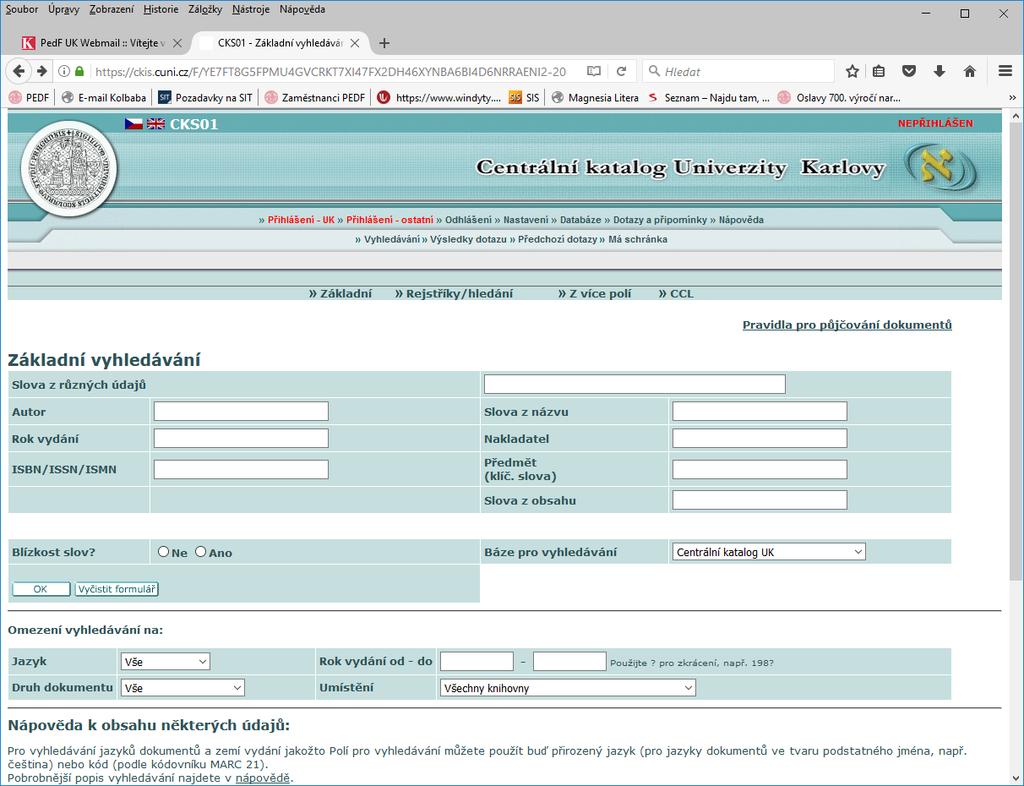This screenshot has width=1024, height=786.
Task: Open Jazyk dropdown
Action: [x=165, y=661]
